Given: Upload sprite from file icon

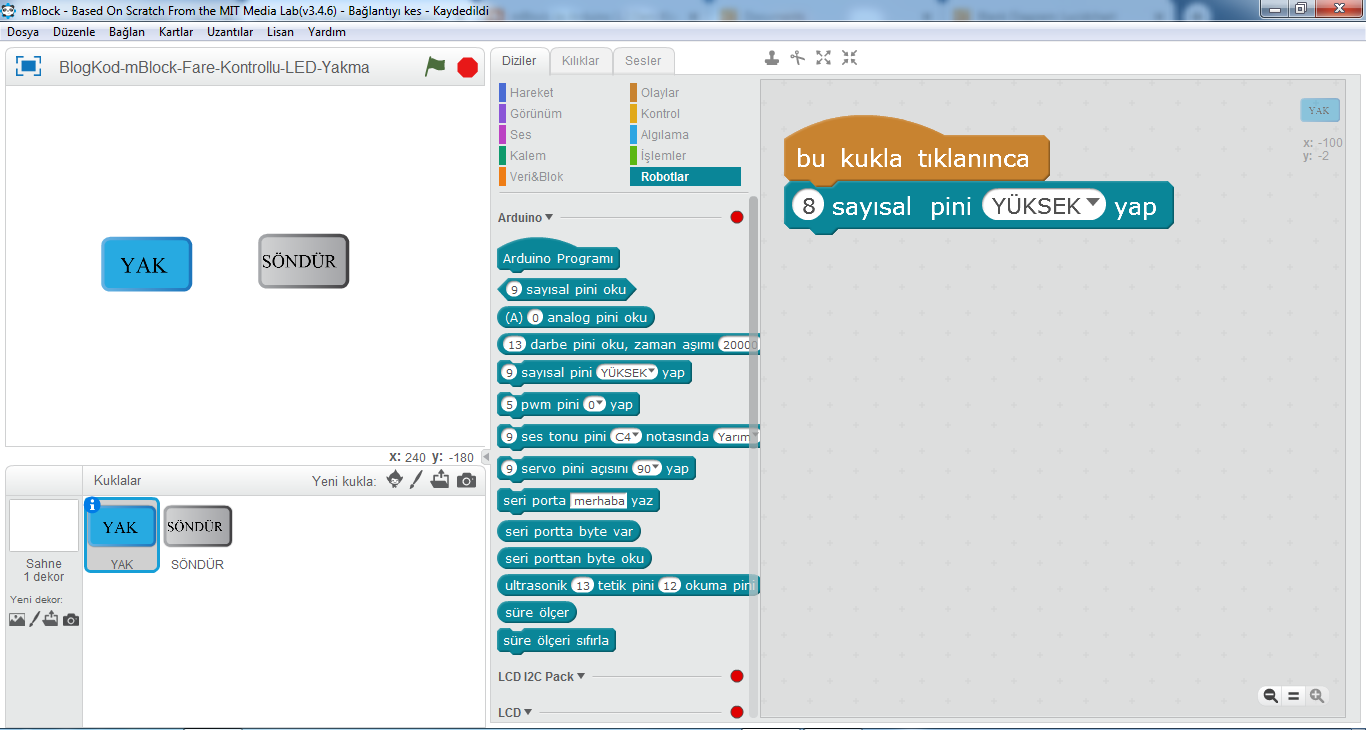Looking at the screenshot, I should pos(441,480).
